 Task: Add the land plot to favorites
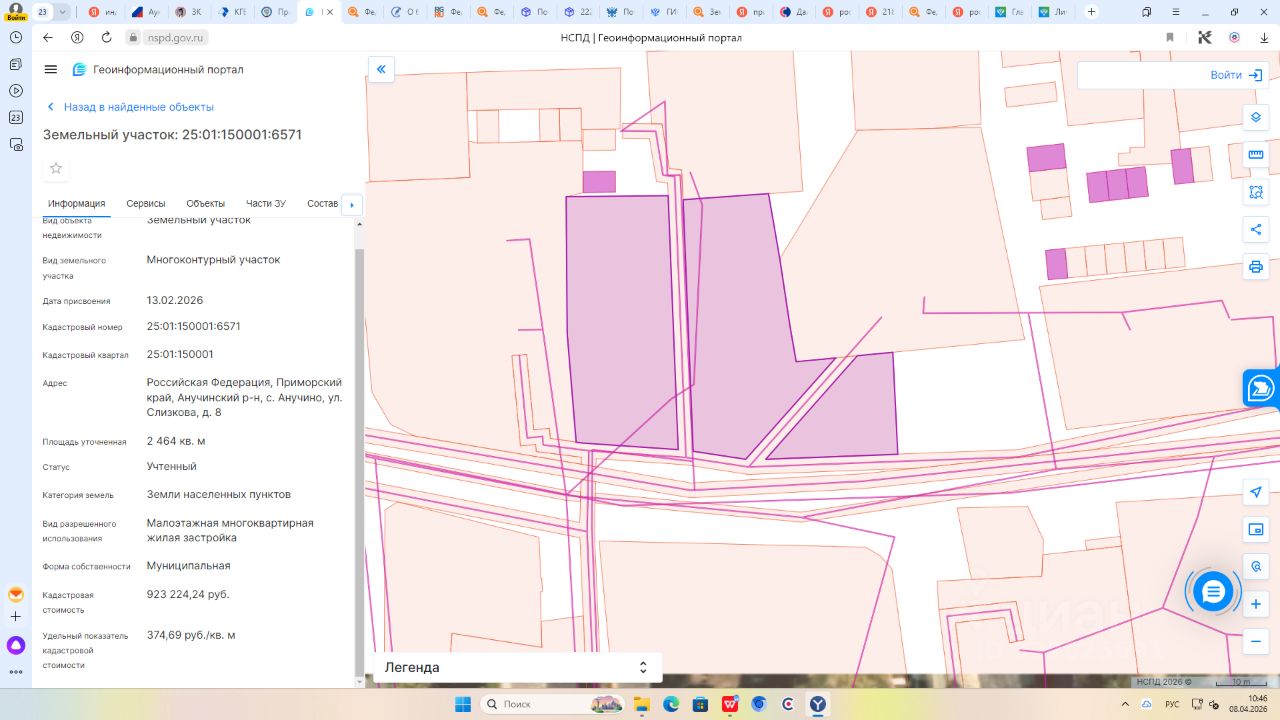pos(56,168)
